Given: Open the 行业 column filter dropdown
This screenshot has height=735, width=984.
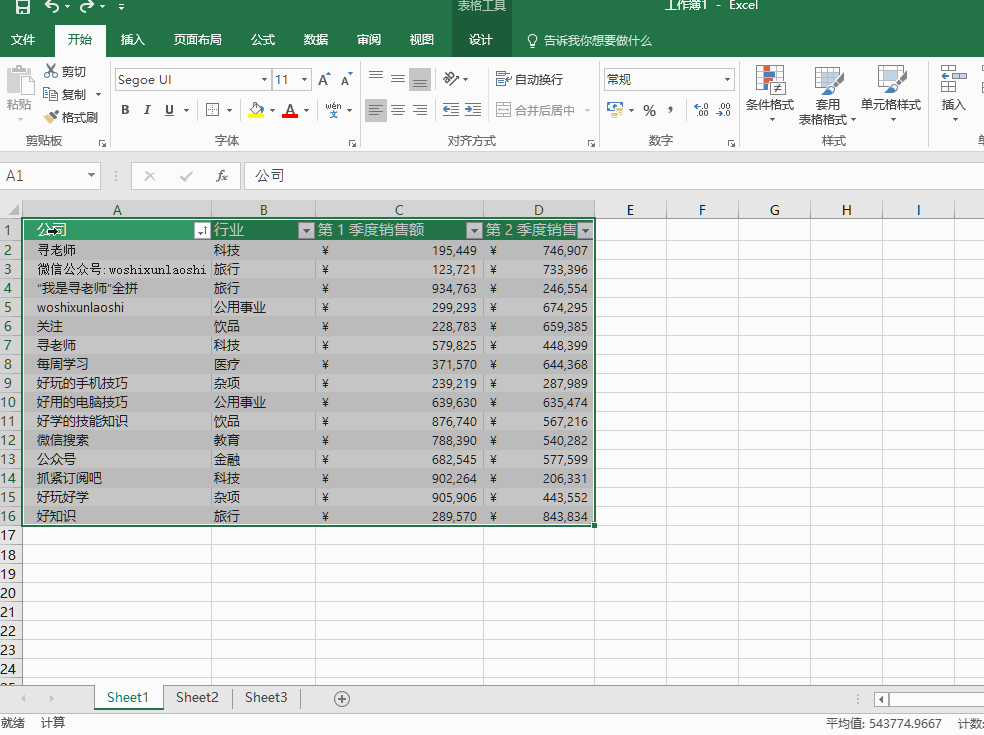Looking at the screenshot, I should (x=306, y=231).
